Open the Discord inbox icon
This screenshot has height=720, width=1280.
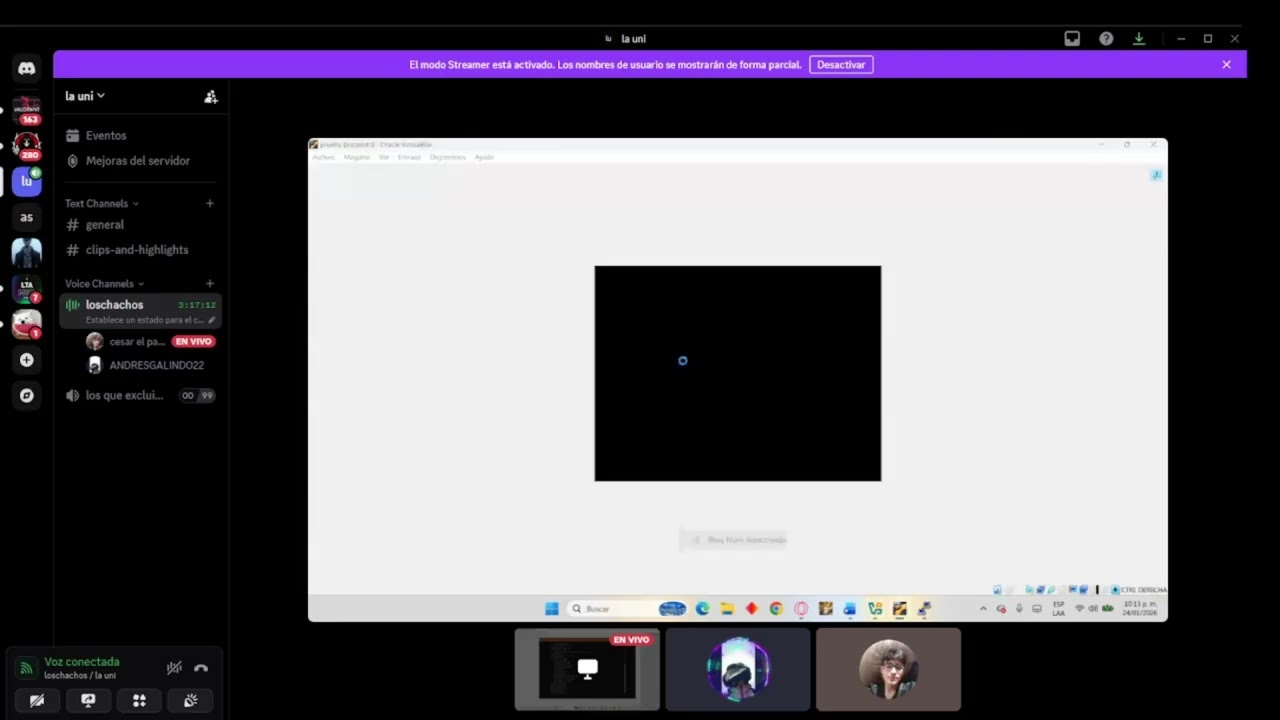tap(1072, 39)
